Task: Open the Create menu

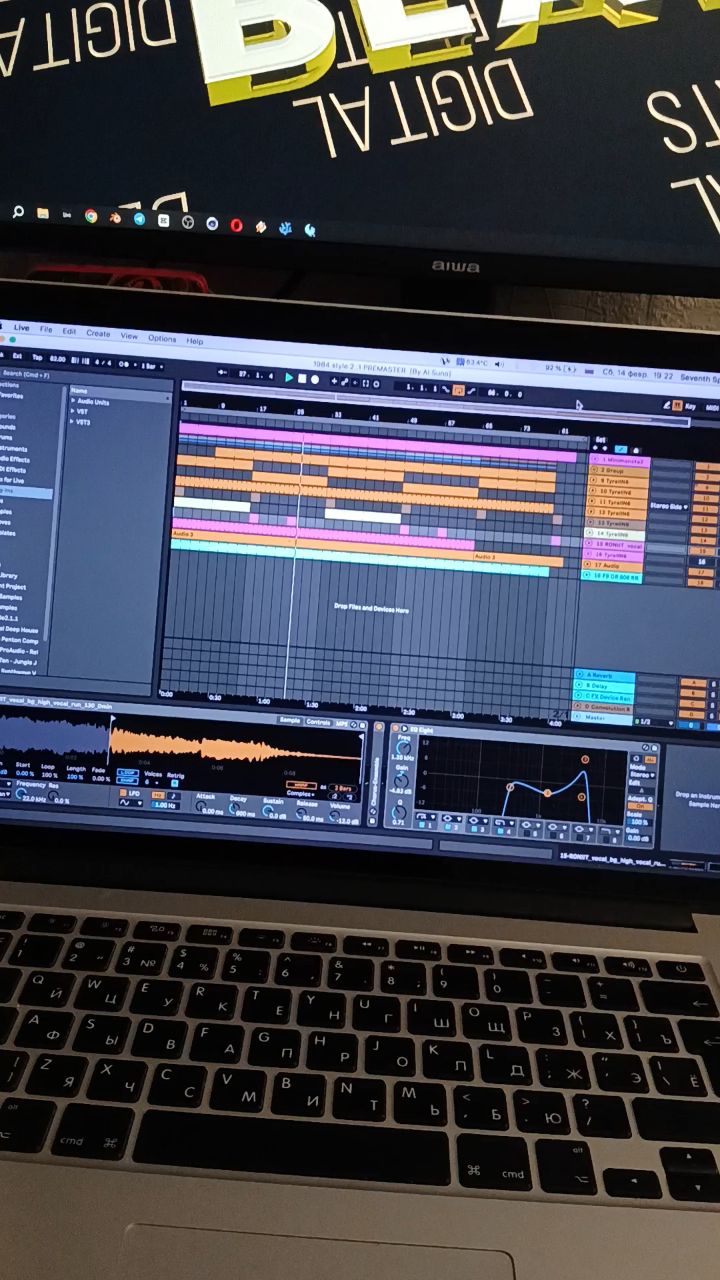Action: click(98, 333)
